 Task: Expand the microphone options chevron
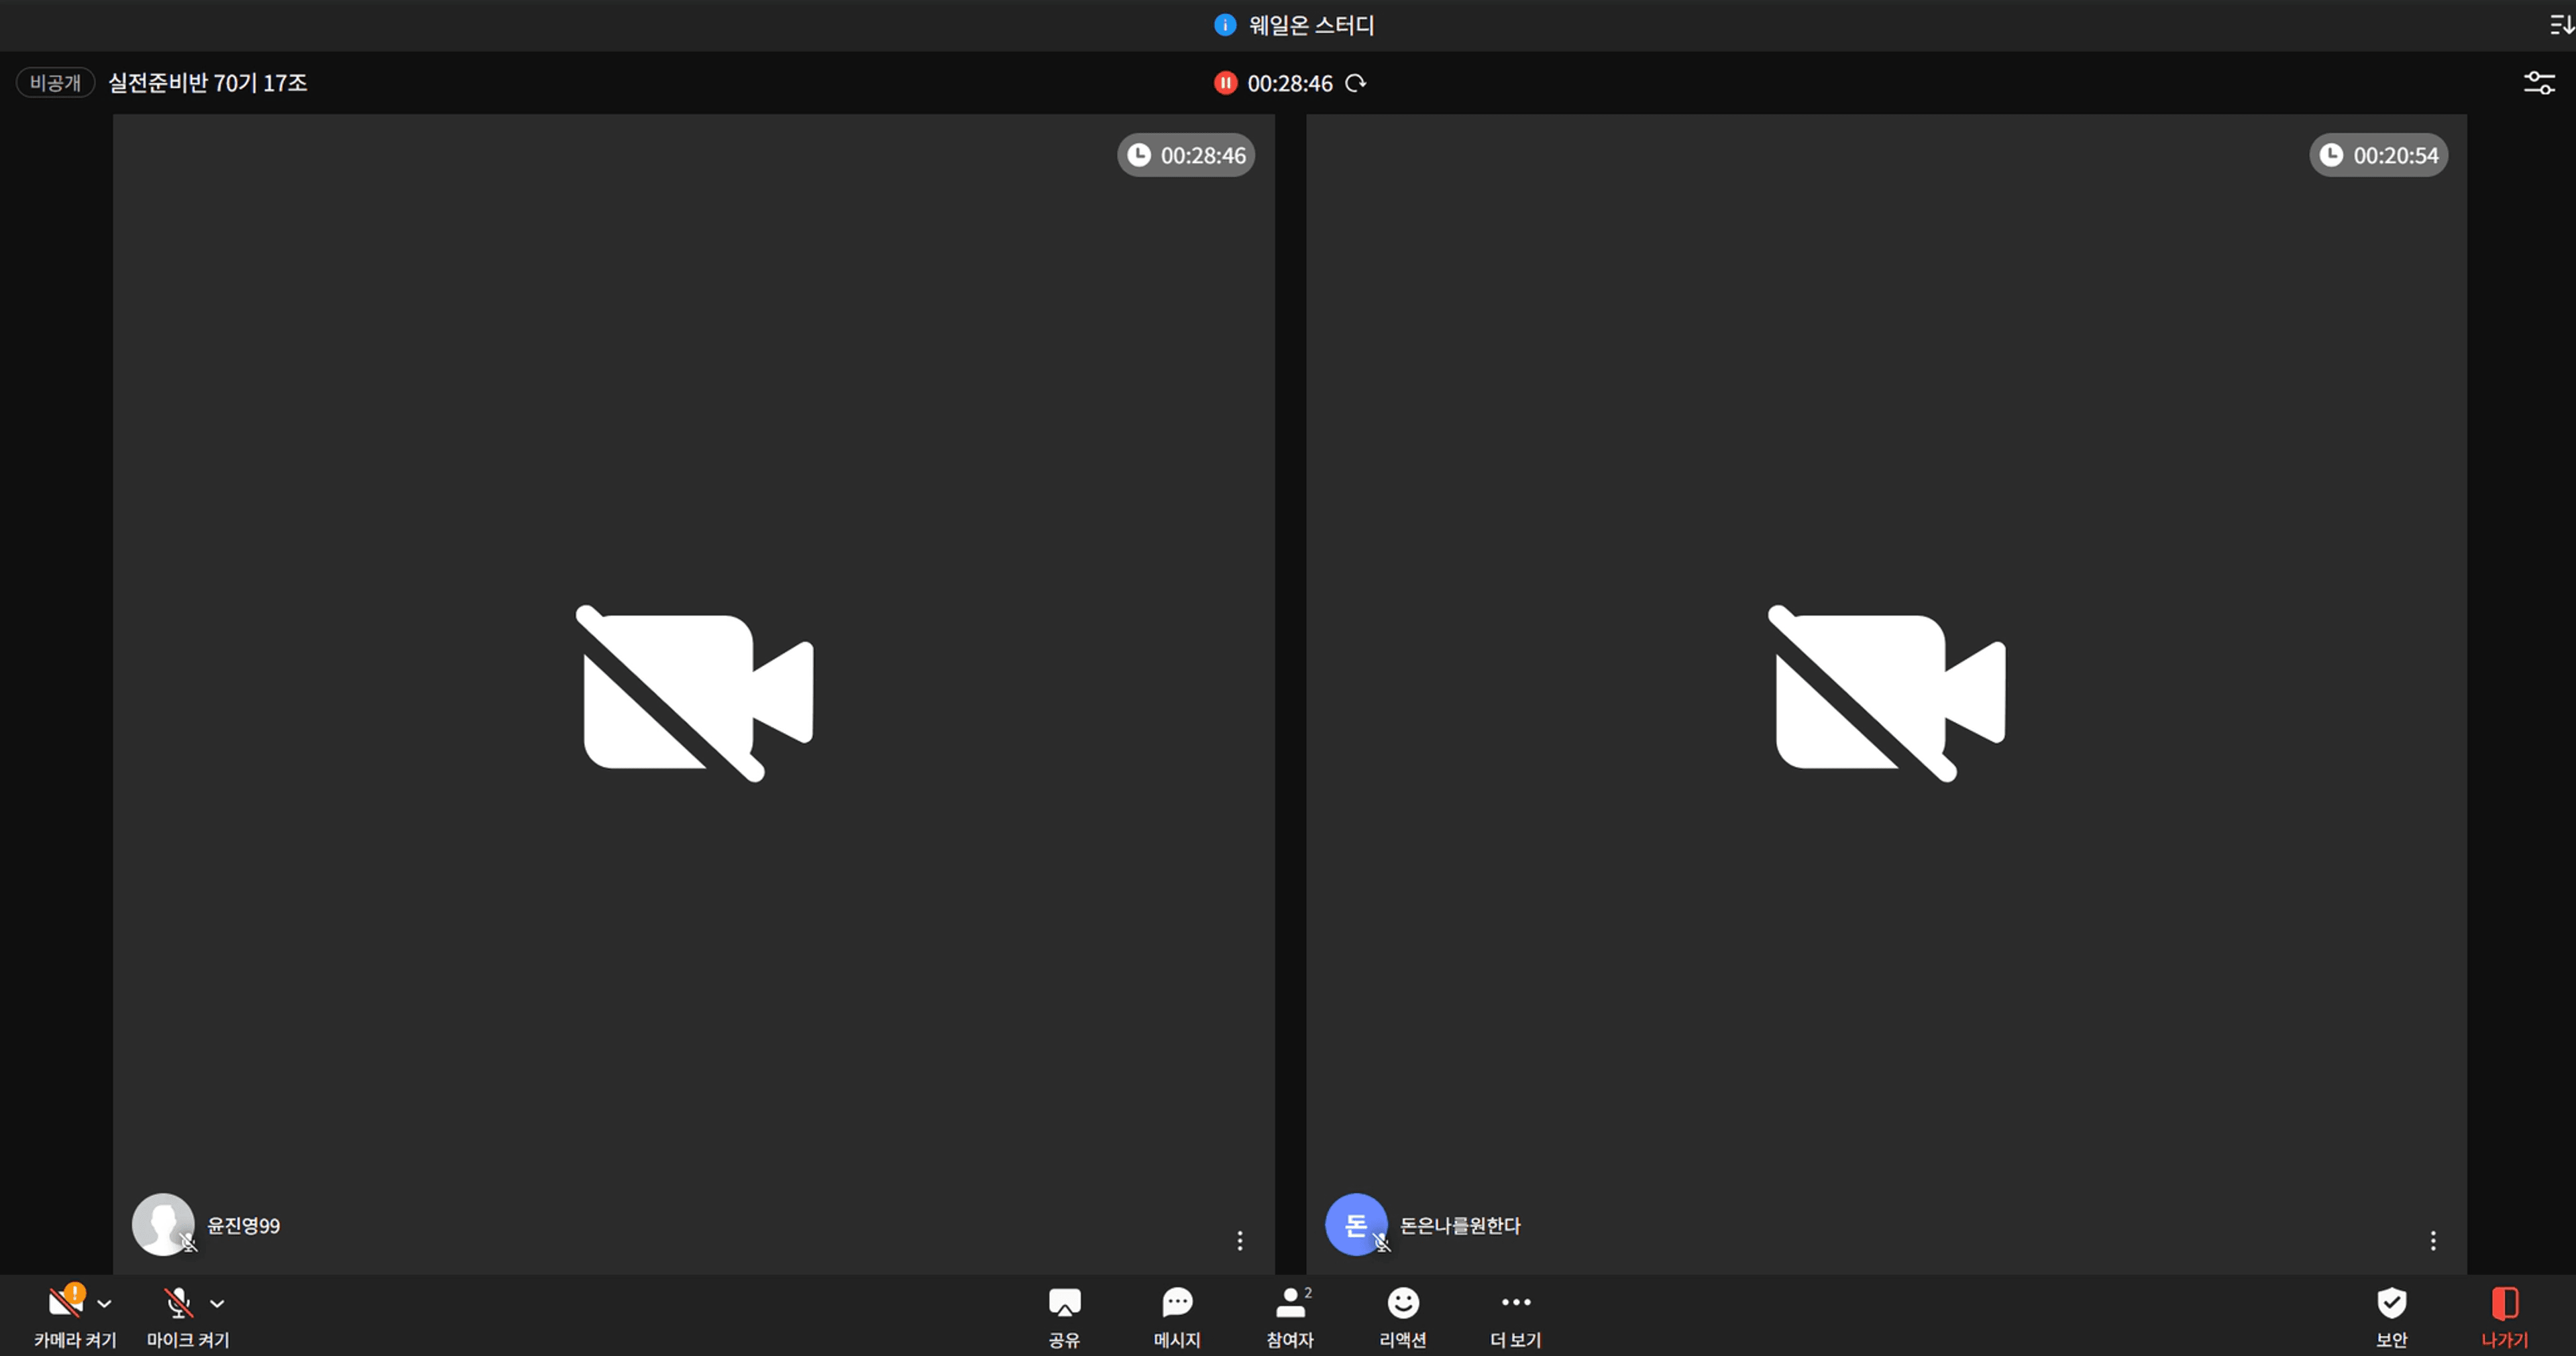coord(217,1304)
